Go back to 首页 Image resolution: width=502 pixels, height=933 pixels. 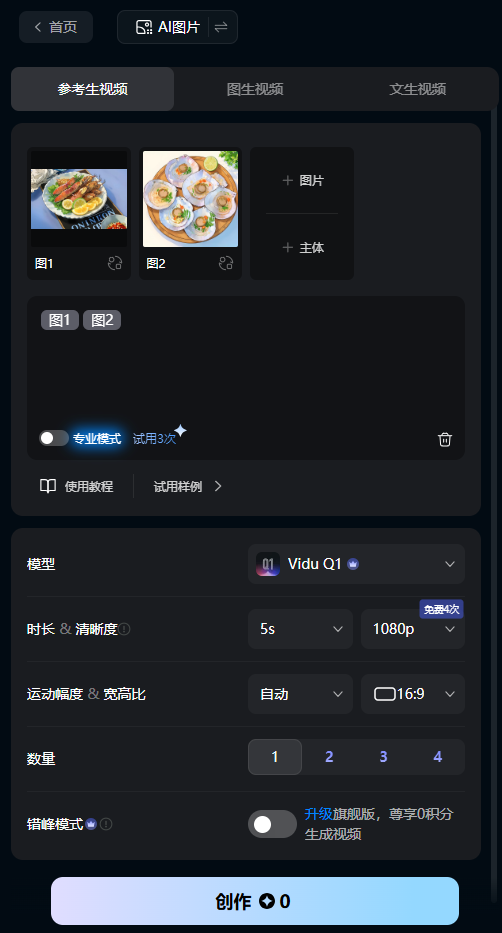pyautogui.click(x=56, y=27)
